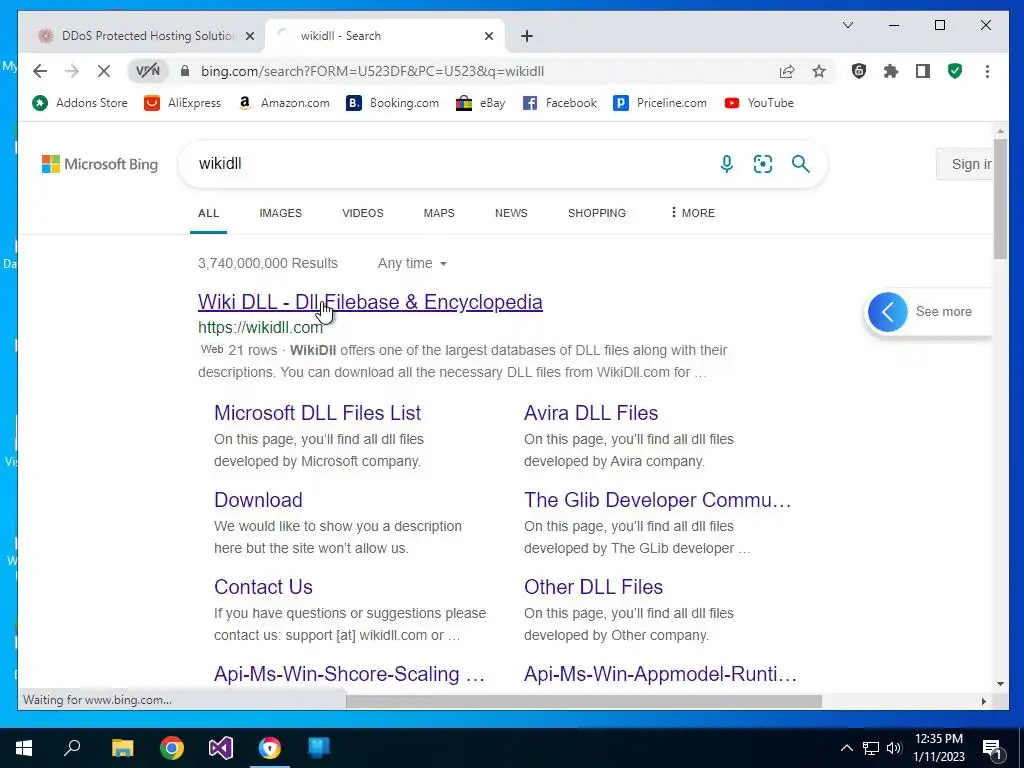Viewport: 1024px width, 768px height.
Task: Open the https://wikidll.com URL link
Action: click(x=261, y=328)
